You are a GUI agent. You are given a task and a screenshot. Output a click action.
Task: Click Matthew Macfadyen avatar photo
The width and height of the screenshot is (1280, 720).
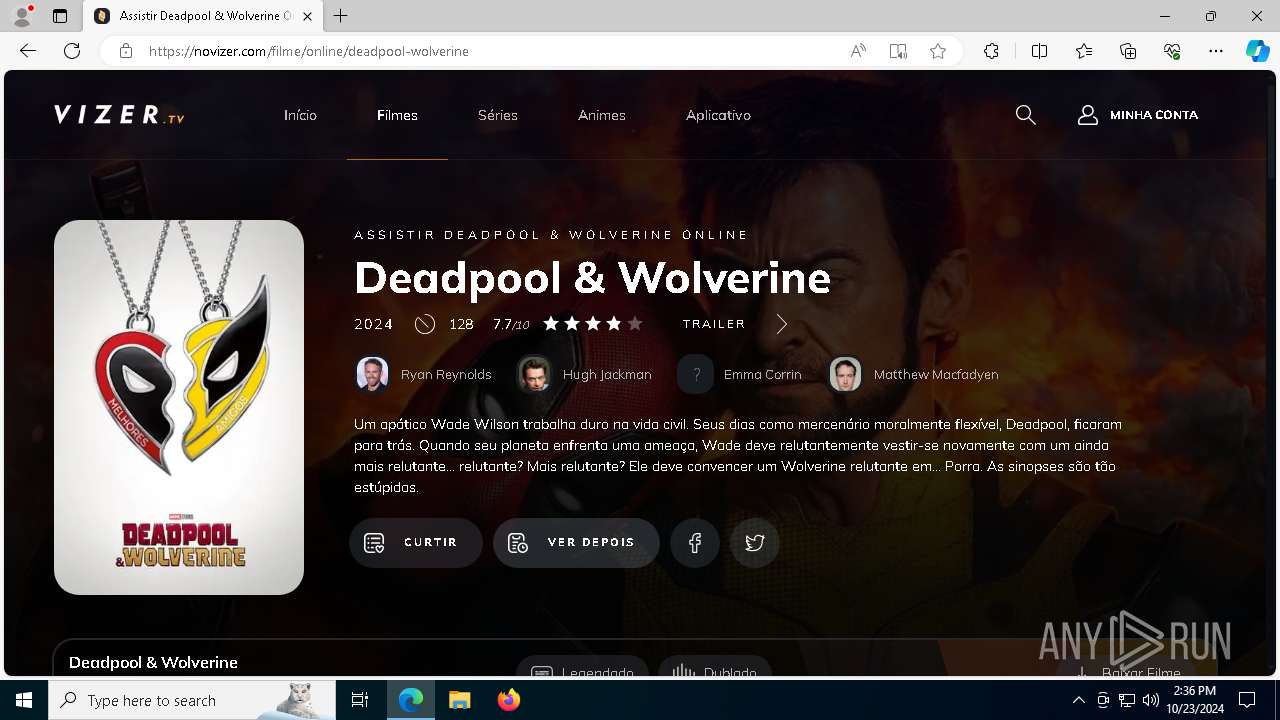846,374
